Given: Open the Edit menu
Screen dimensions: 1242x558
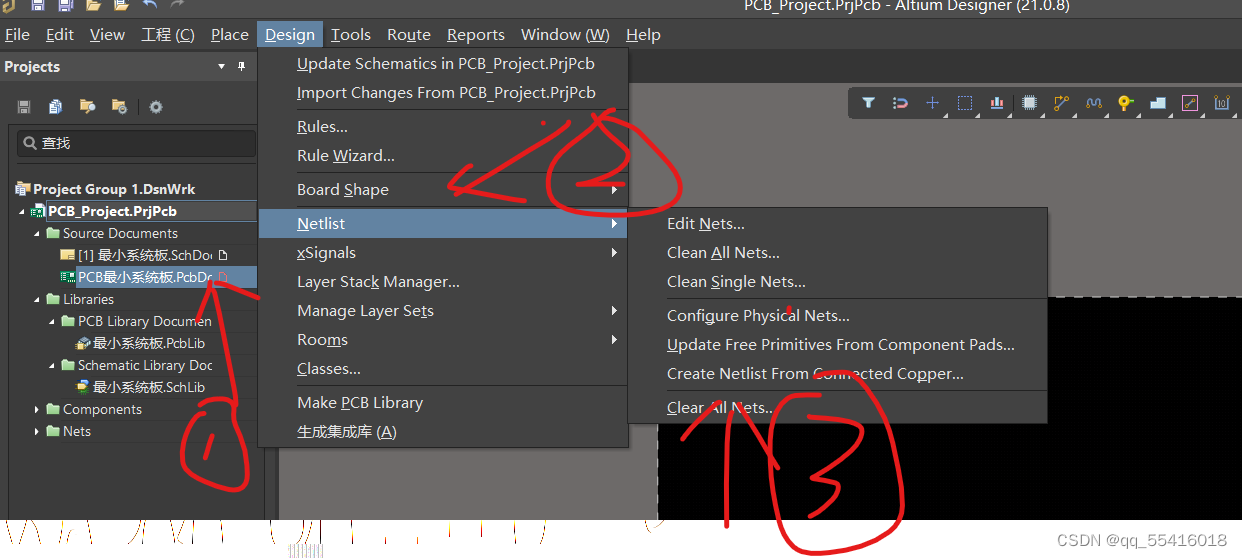Looking at the screenshot, I should (60, 35).
